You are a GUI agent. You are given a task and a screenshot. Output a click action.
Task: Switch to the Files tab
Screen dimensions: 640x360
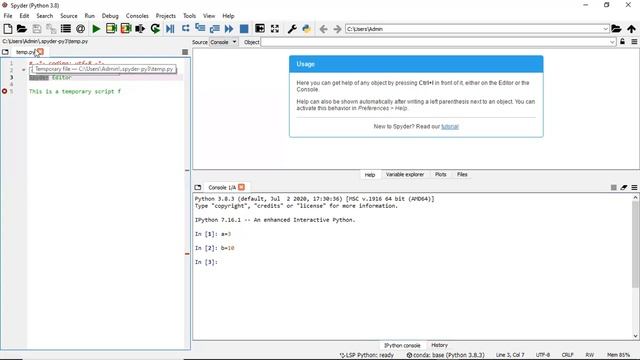[x=462, y=174]
